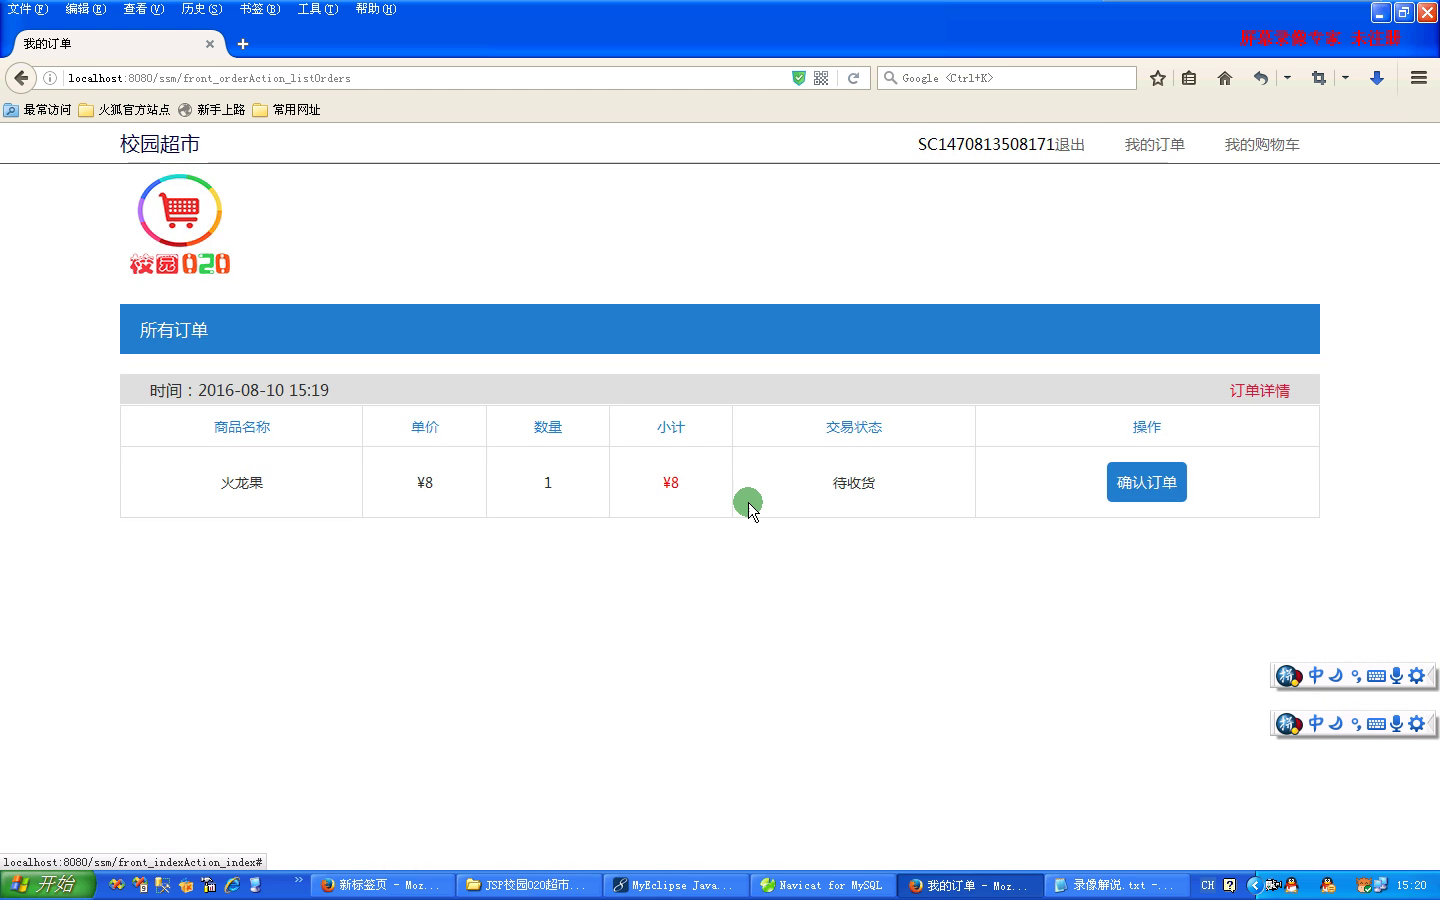Open the green shield security icon
Viewport: 1440px width, 900px height.
click(798, 78)
